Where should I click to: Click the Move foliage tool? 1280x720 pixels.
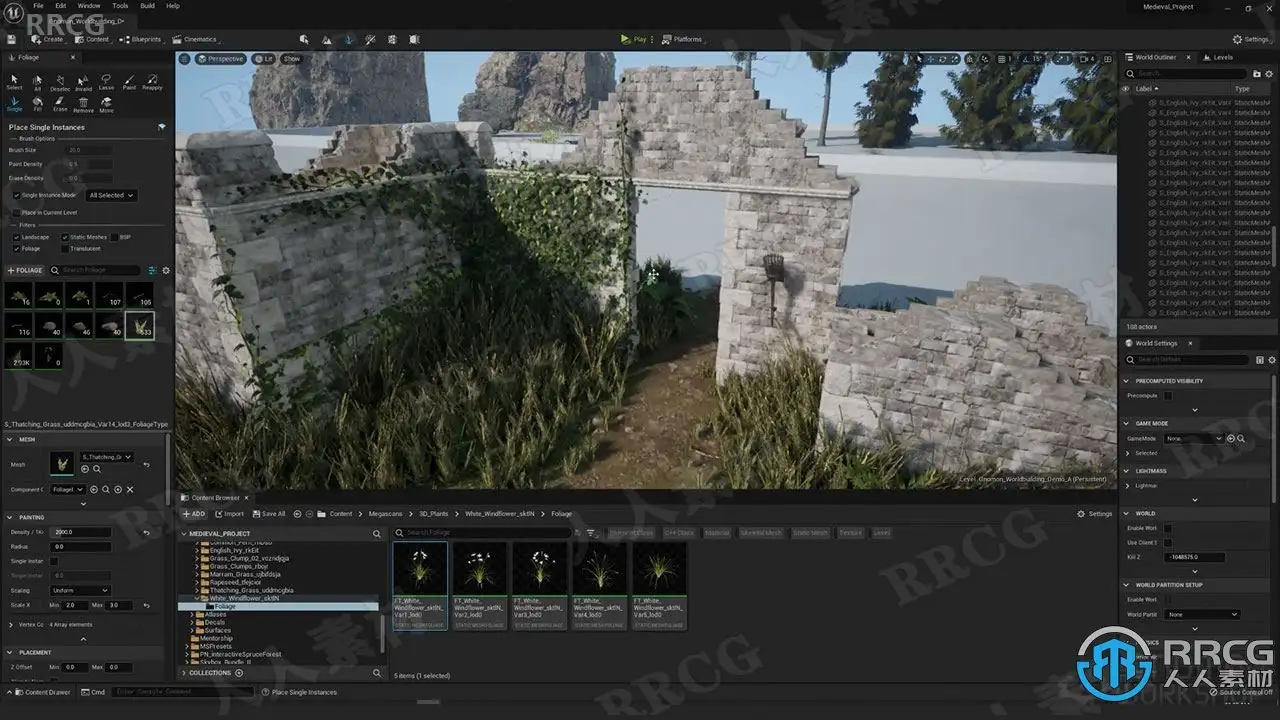pos(106,104)
